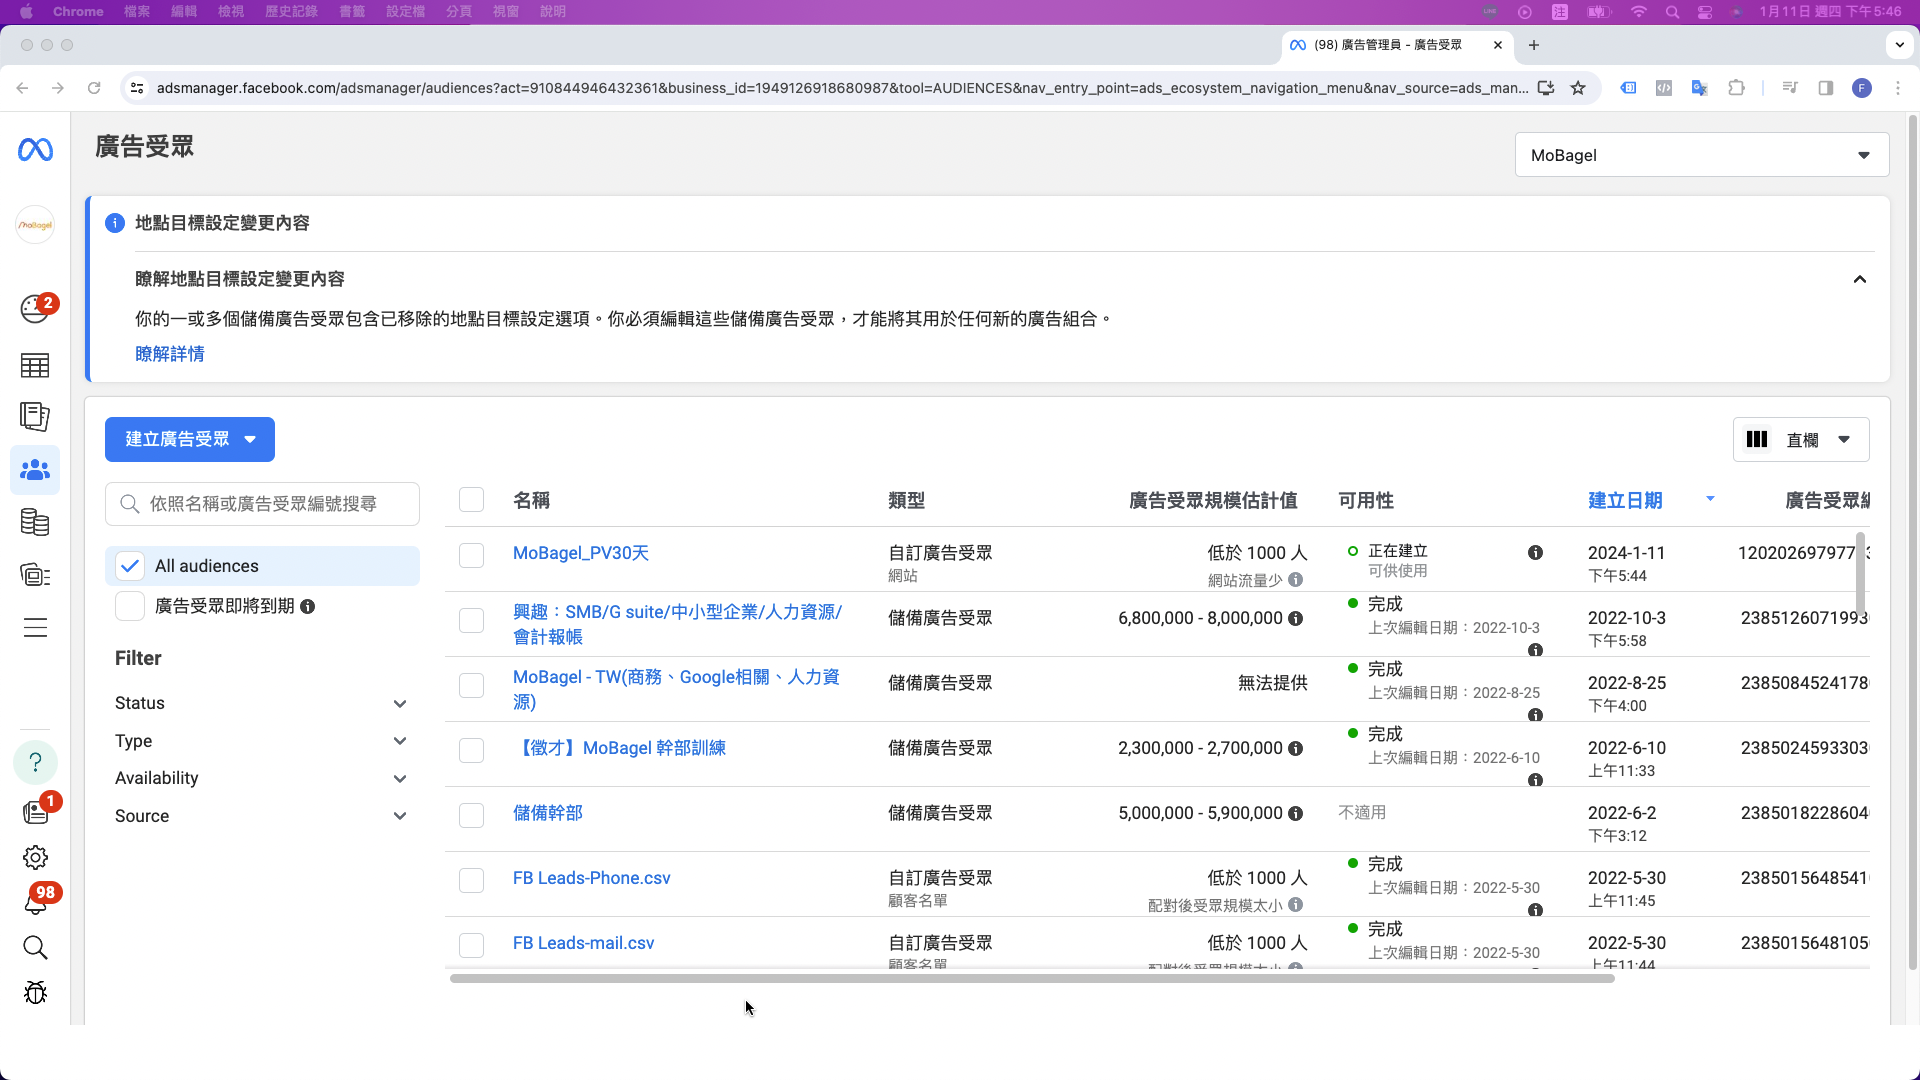The image size is (1920, 1081).
Task: Check the MoBagel - TW row checkbox
Action: click(471, 685)
